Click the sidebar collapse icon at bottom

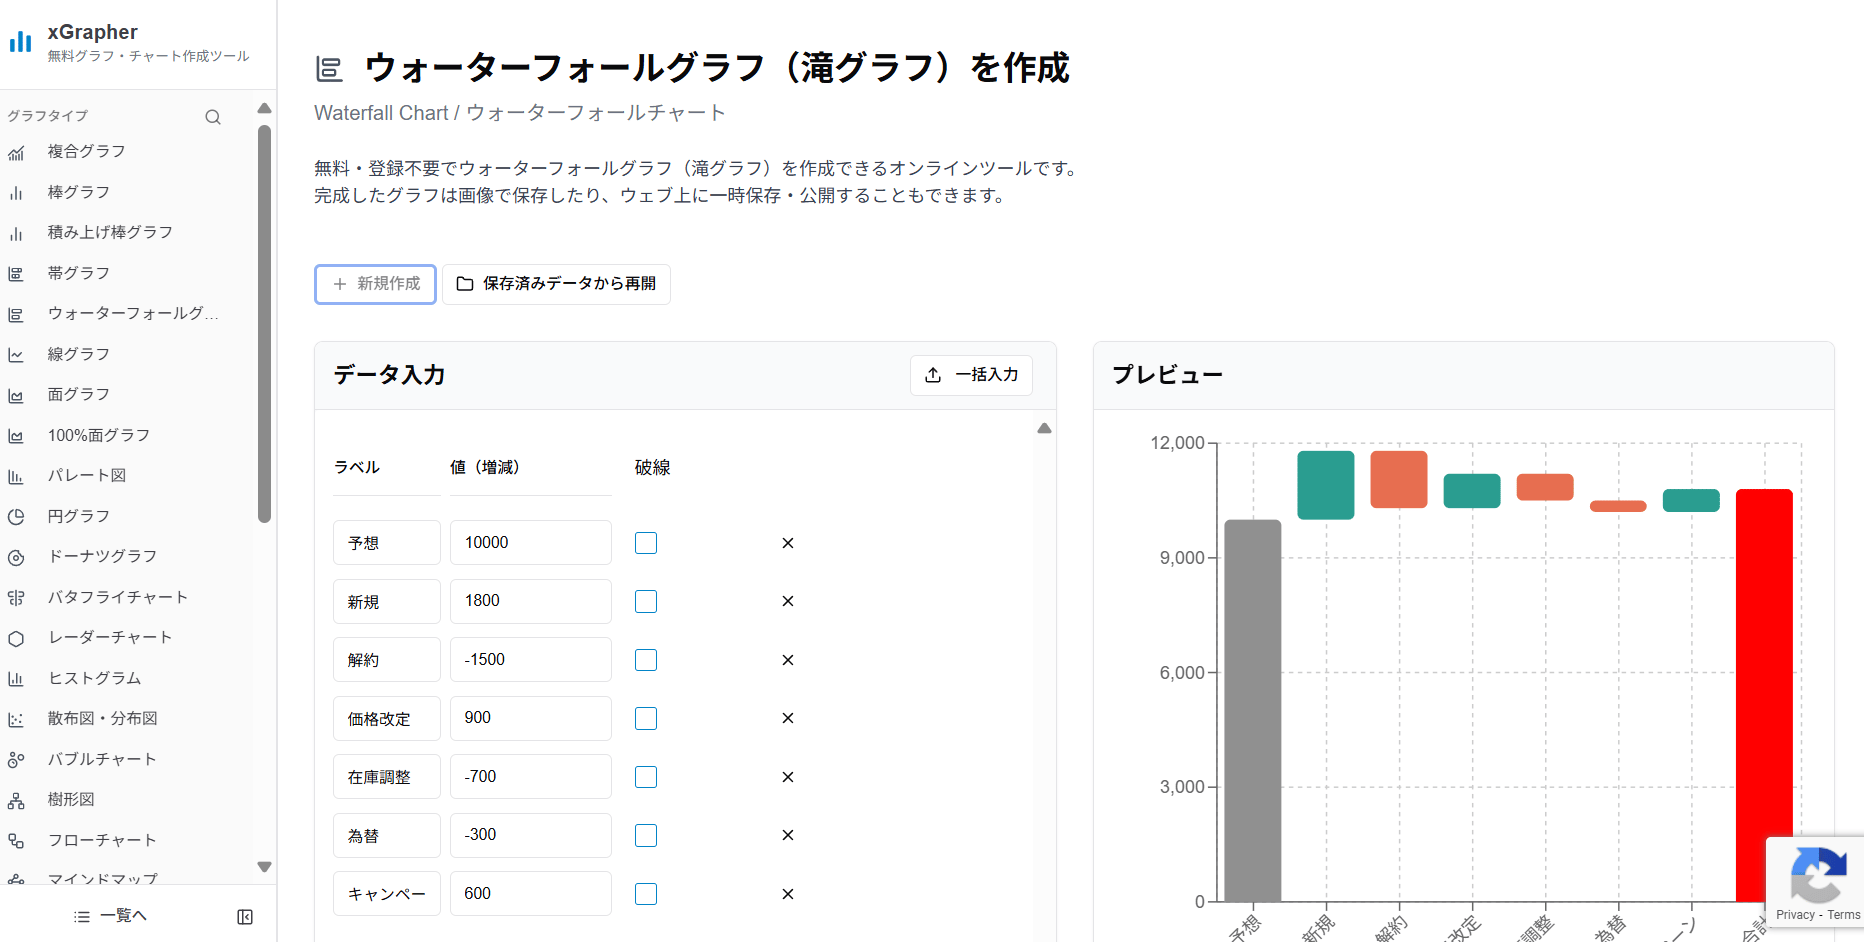[x=245, y=916]
